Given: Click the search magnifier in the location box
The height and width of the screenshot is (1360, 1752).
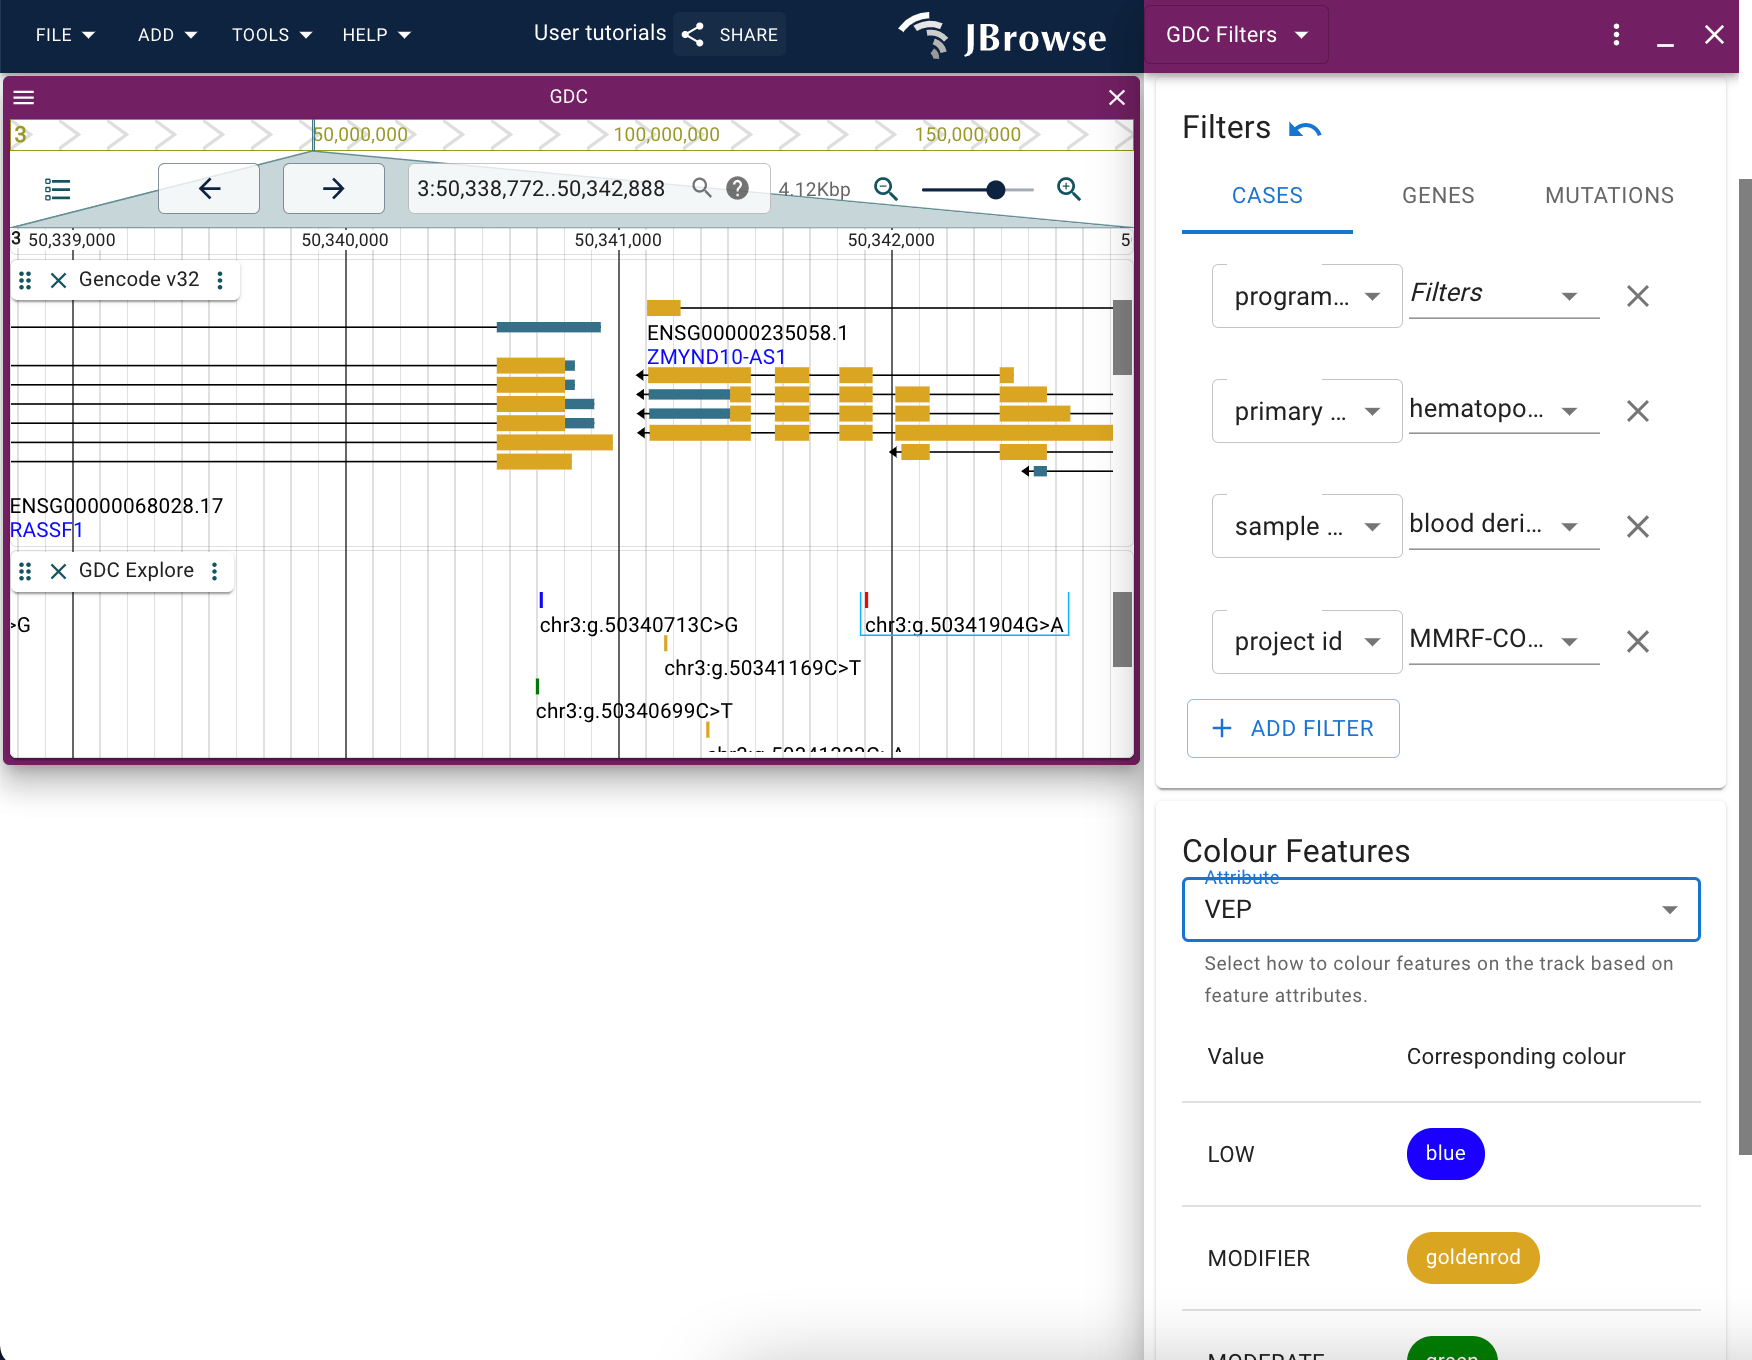Looking at the screenshot, I should pos(702,188).
